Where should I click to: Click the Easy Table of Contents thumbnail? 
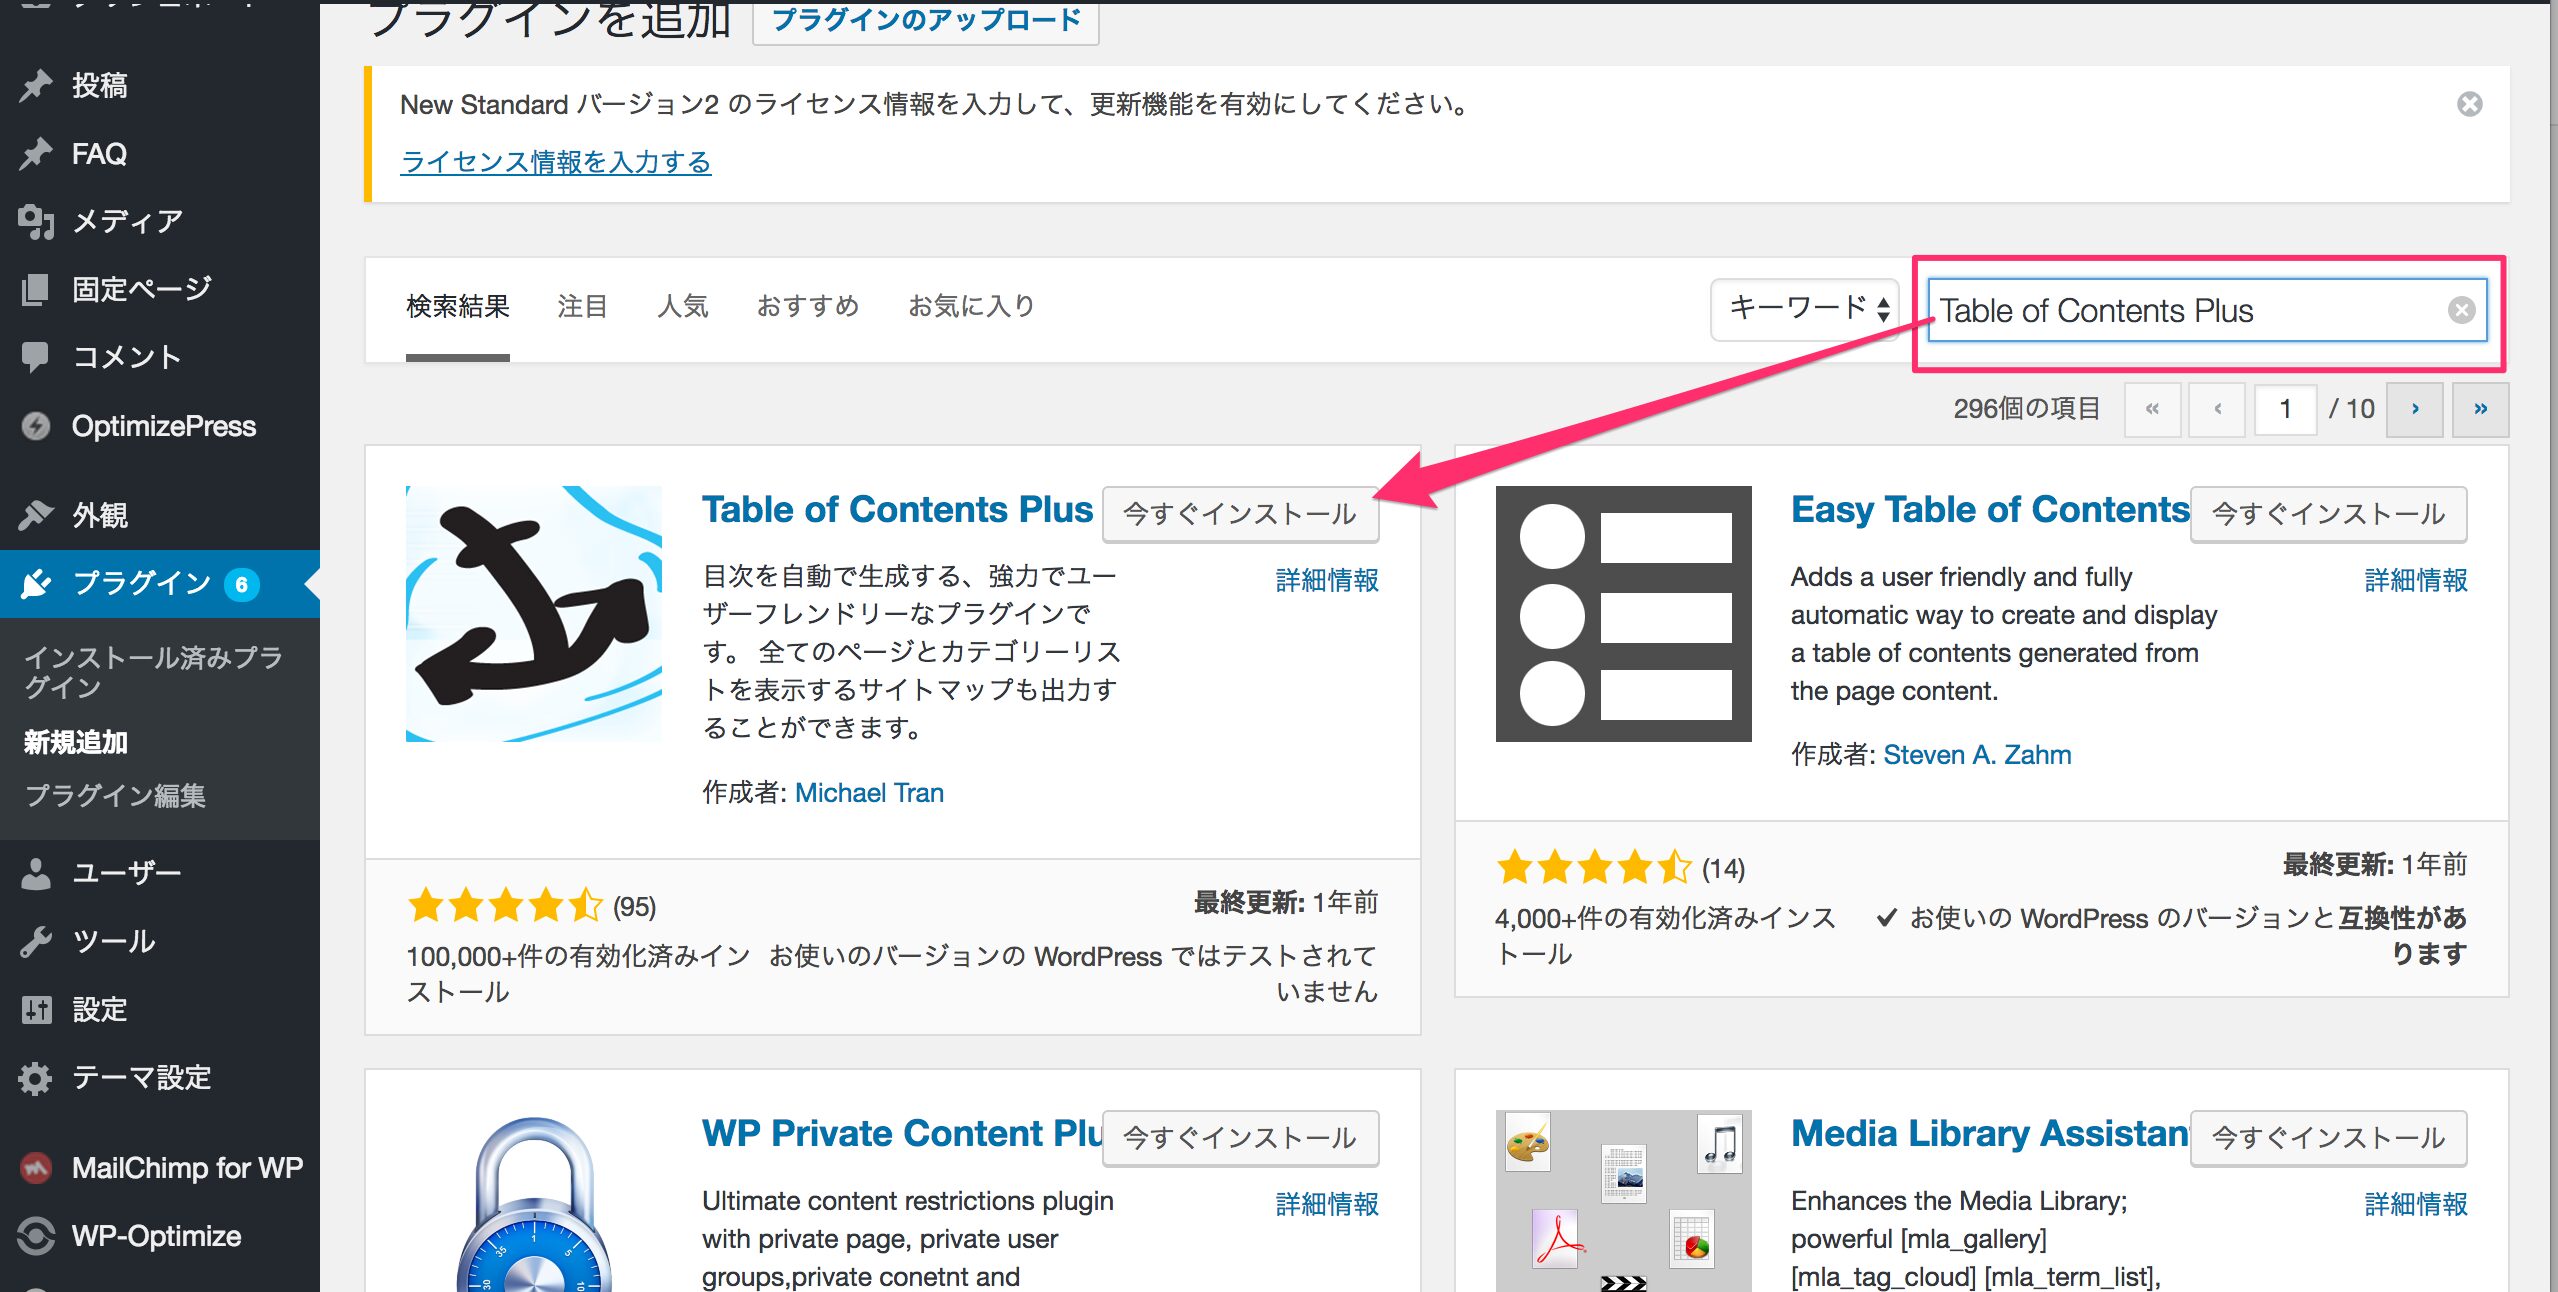pos(1623,614)
